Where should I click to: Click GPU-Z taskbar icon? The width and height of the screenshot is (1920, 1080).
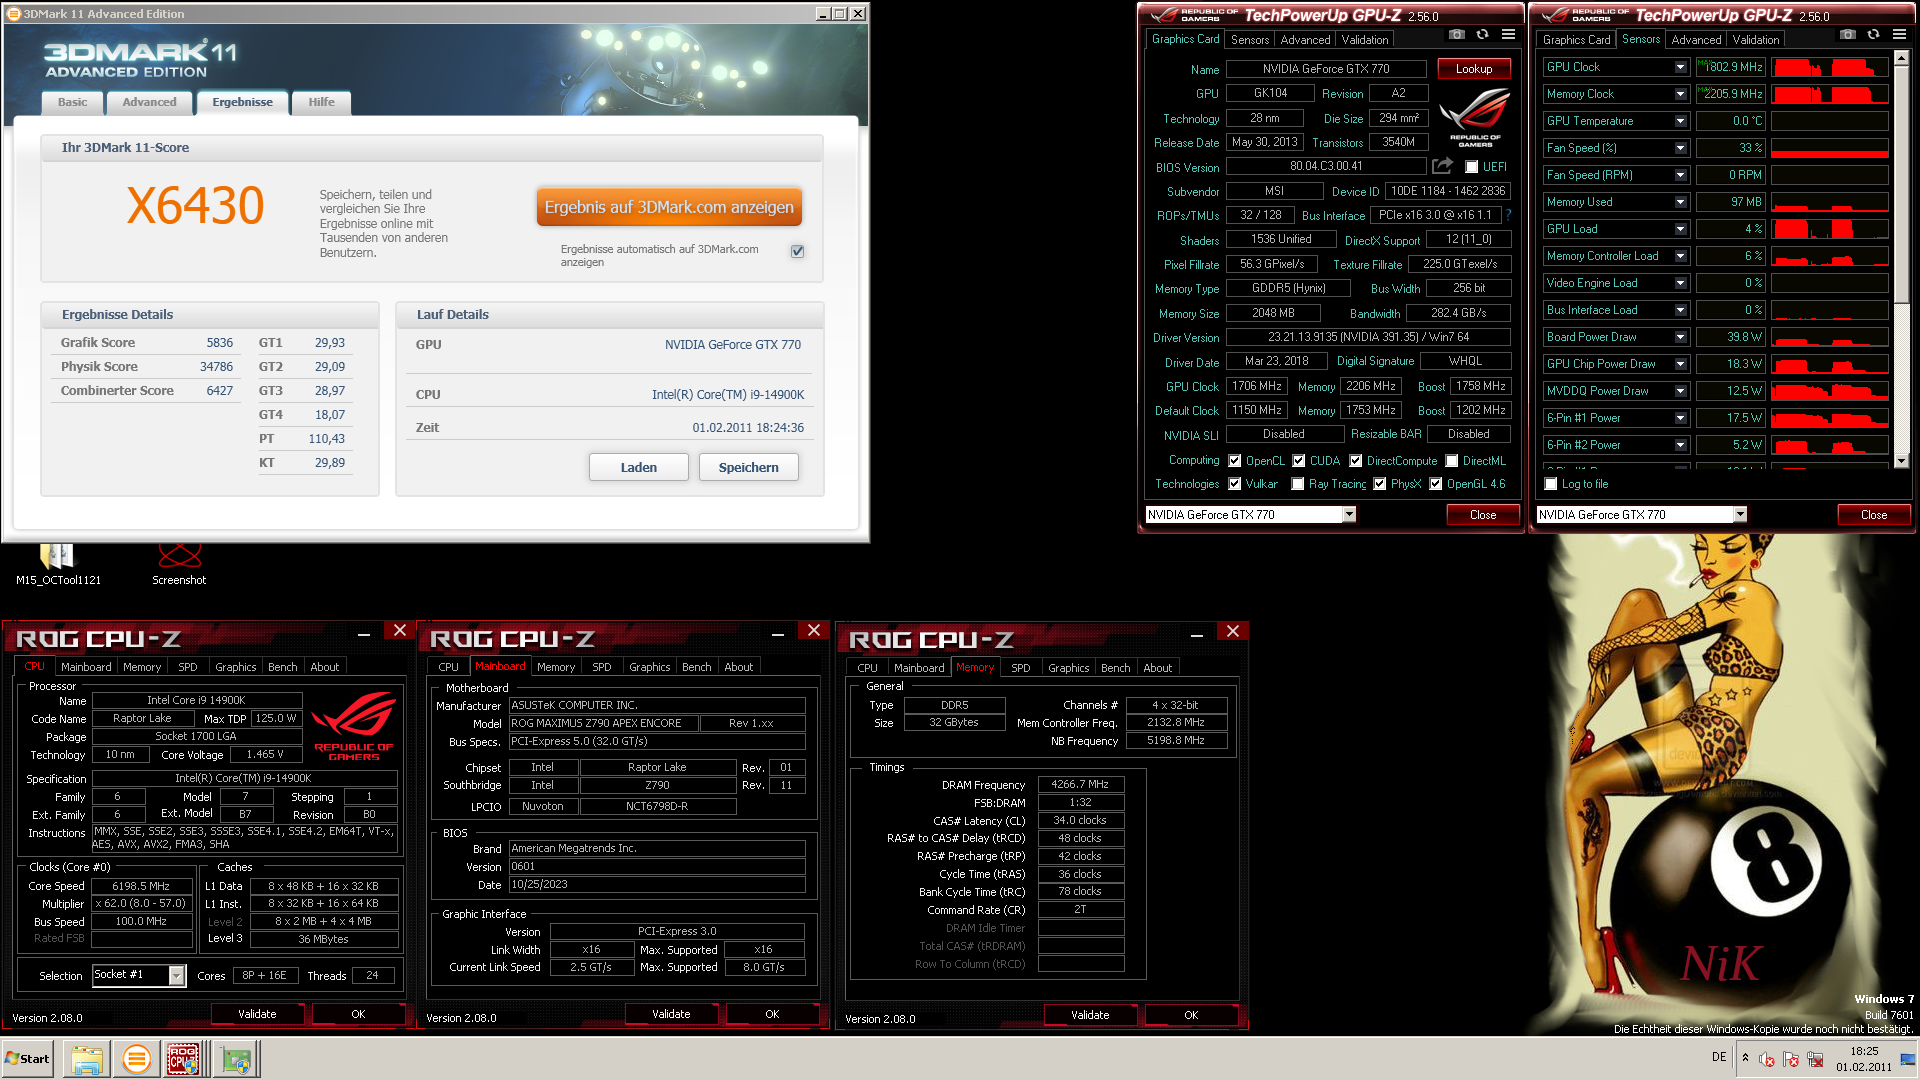click(x=236, y=1059)
